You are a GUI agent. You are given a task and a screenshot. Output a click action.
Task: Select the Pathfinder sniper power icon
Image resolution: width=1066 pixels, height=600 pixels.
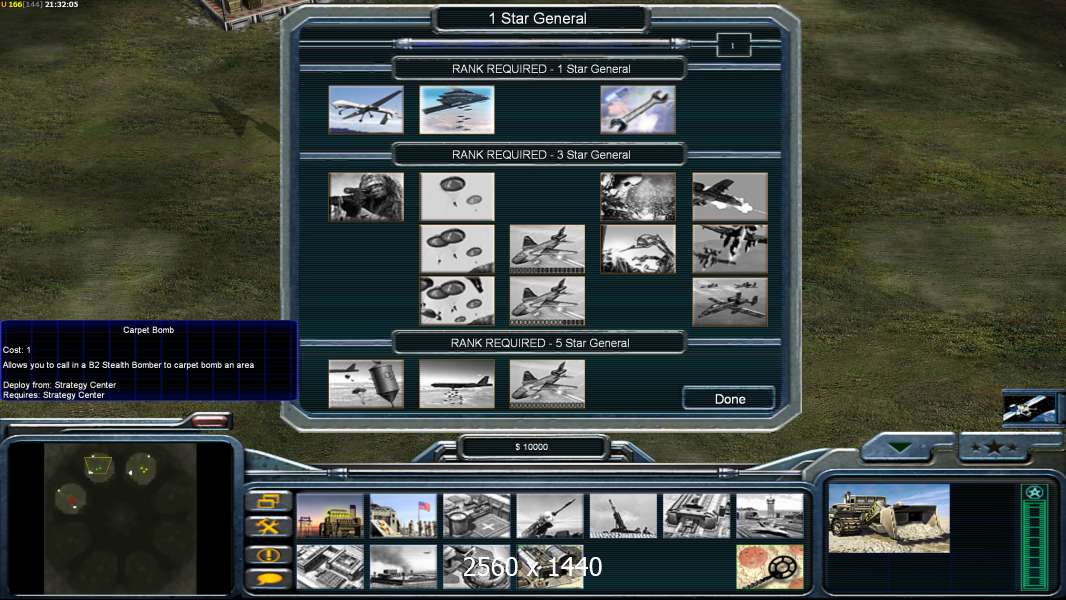point(366,197)
